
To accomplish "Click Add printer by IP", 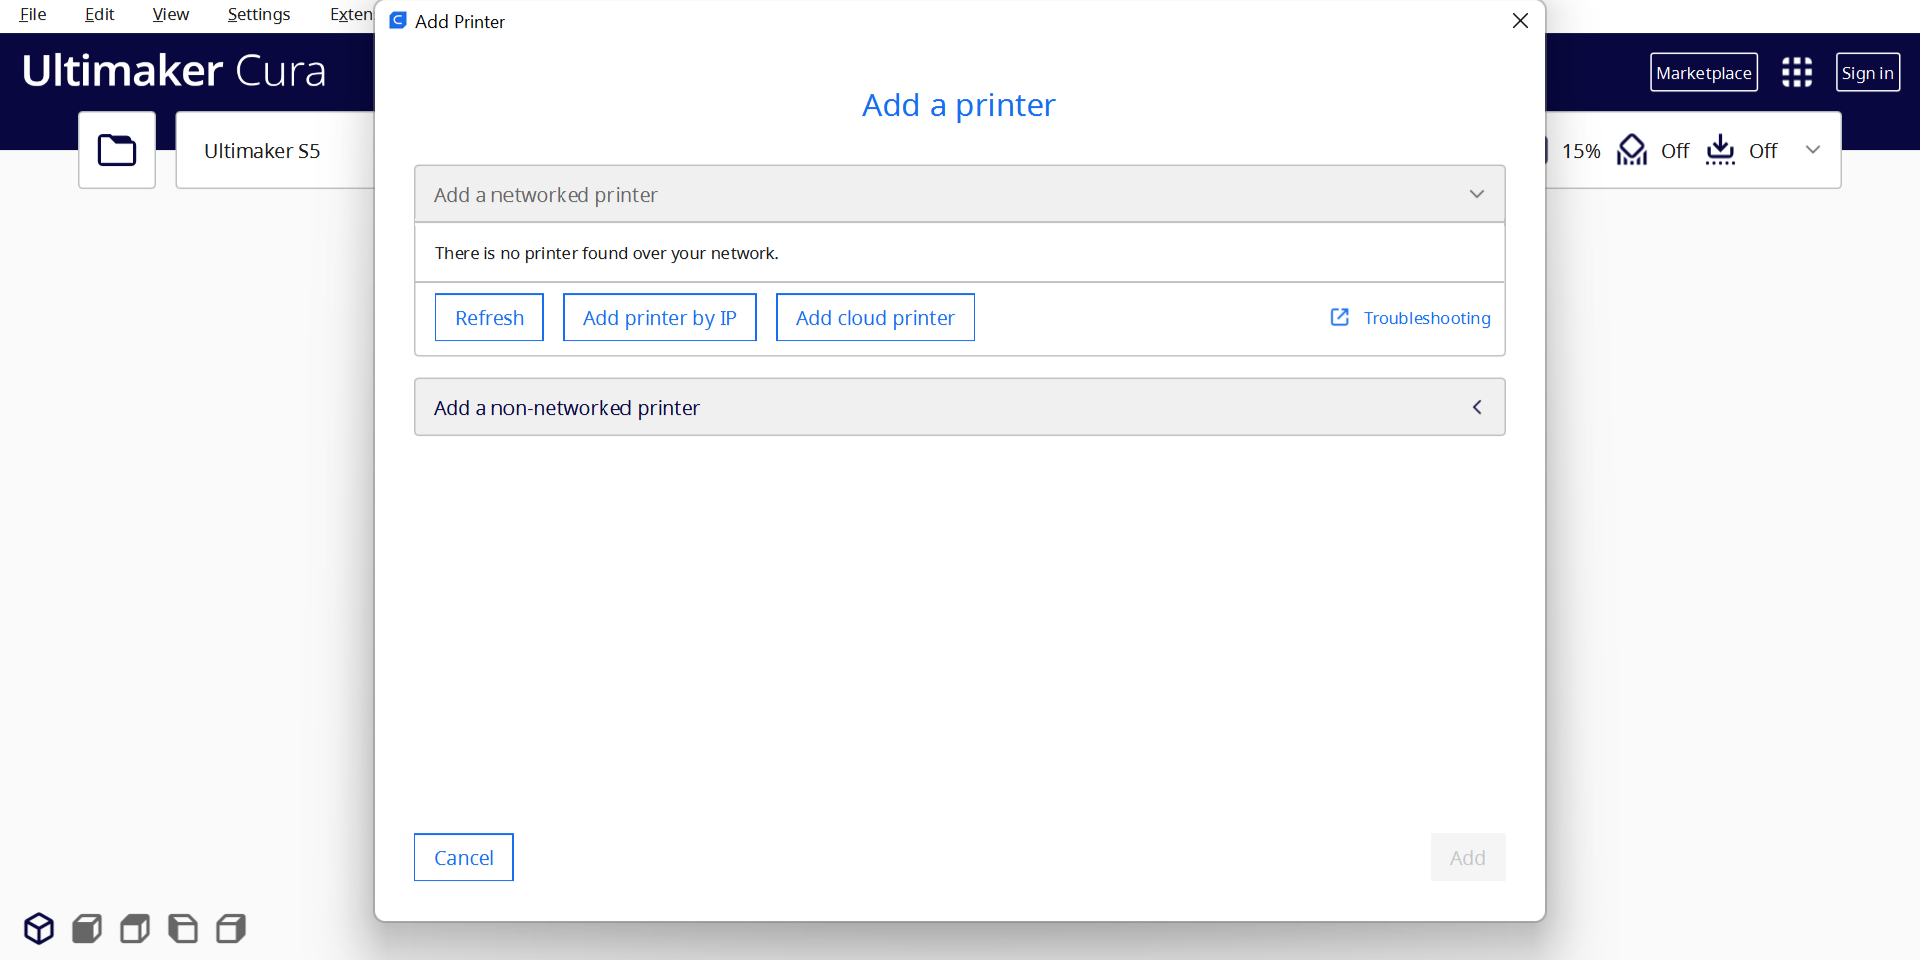I will point(659,317).
